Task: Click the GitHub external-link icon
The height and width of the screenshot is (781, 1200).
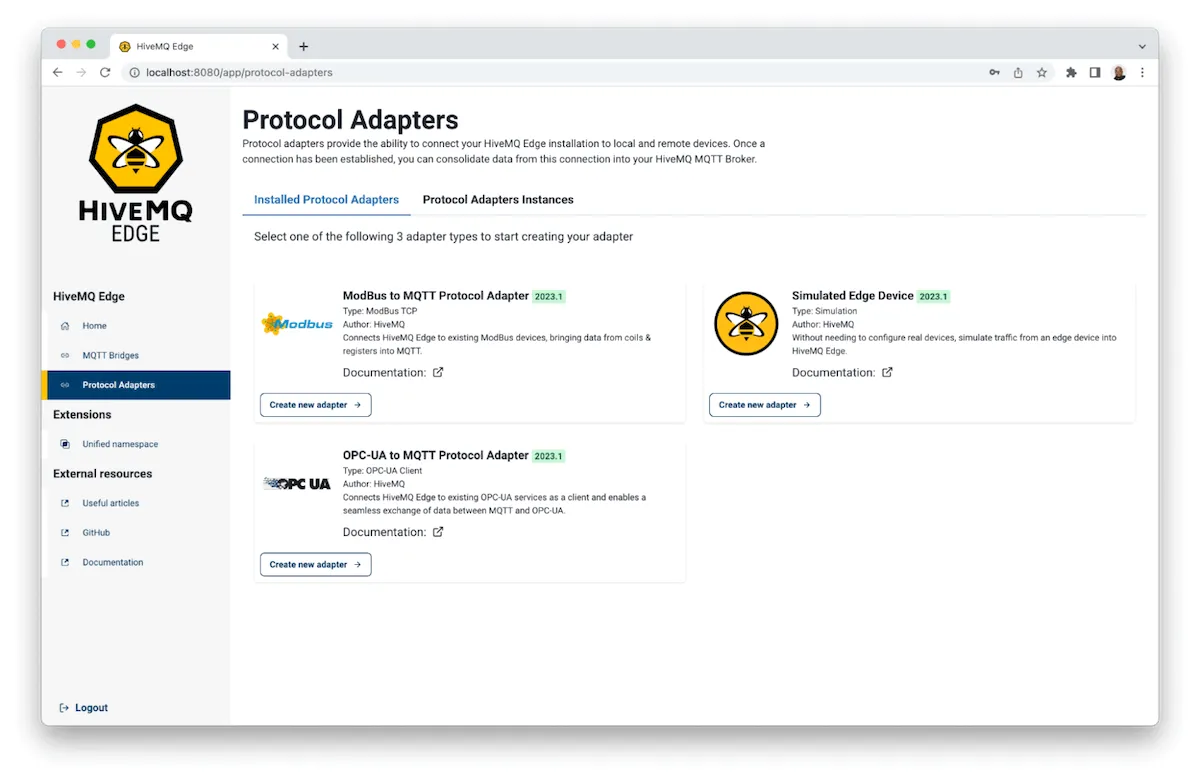Action: tap(65, 533)
